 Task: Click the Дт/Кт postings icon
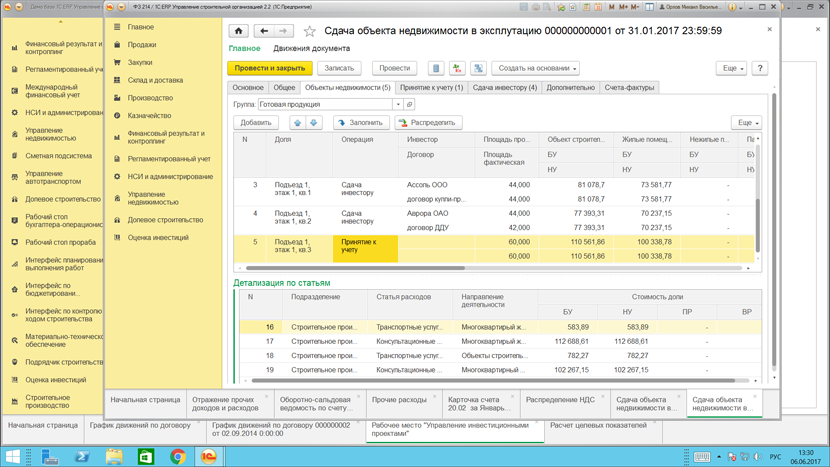(457, 68)
